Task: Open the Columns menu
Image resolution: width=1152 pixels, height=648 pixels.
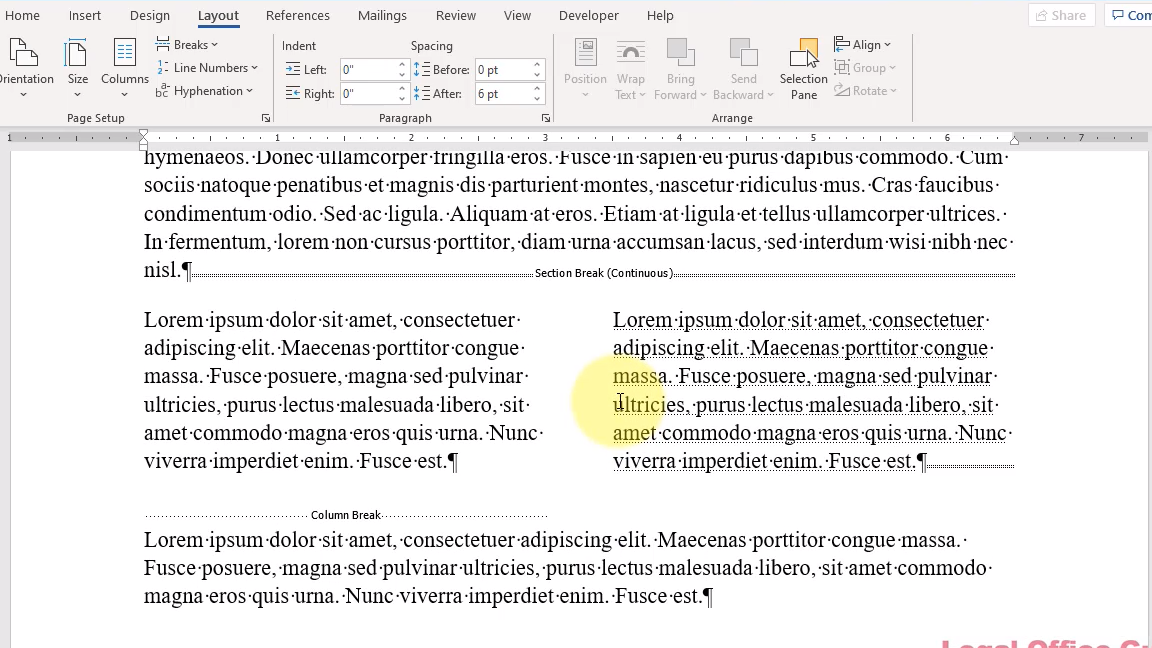Action: [x=124, y=68]
